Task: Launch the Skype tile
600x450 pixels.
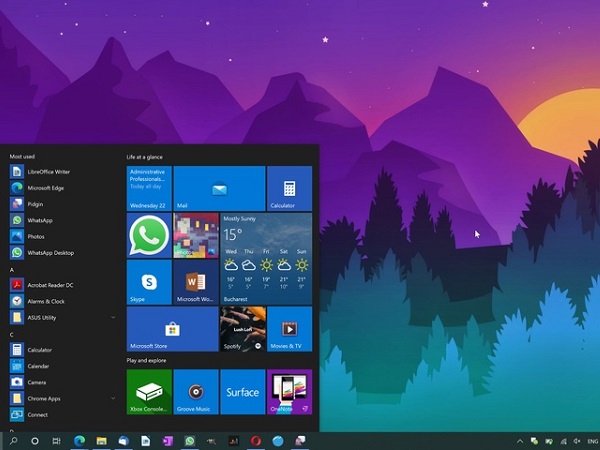Action: coord(149,282)
